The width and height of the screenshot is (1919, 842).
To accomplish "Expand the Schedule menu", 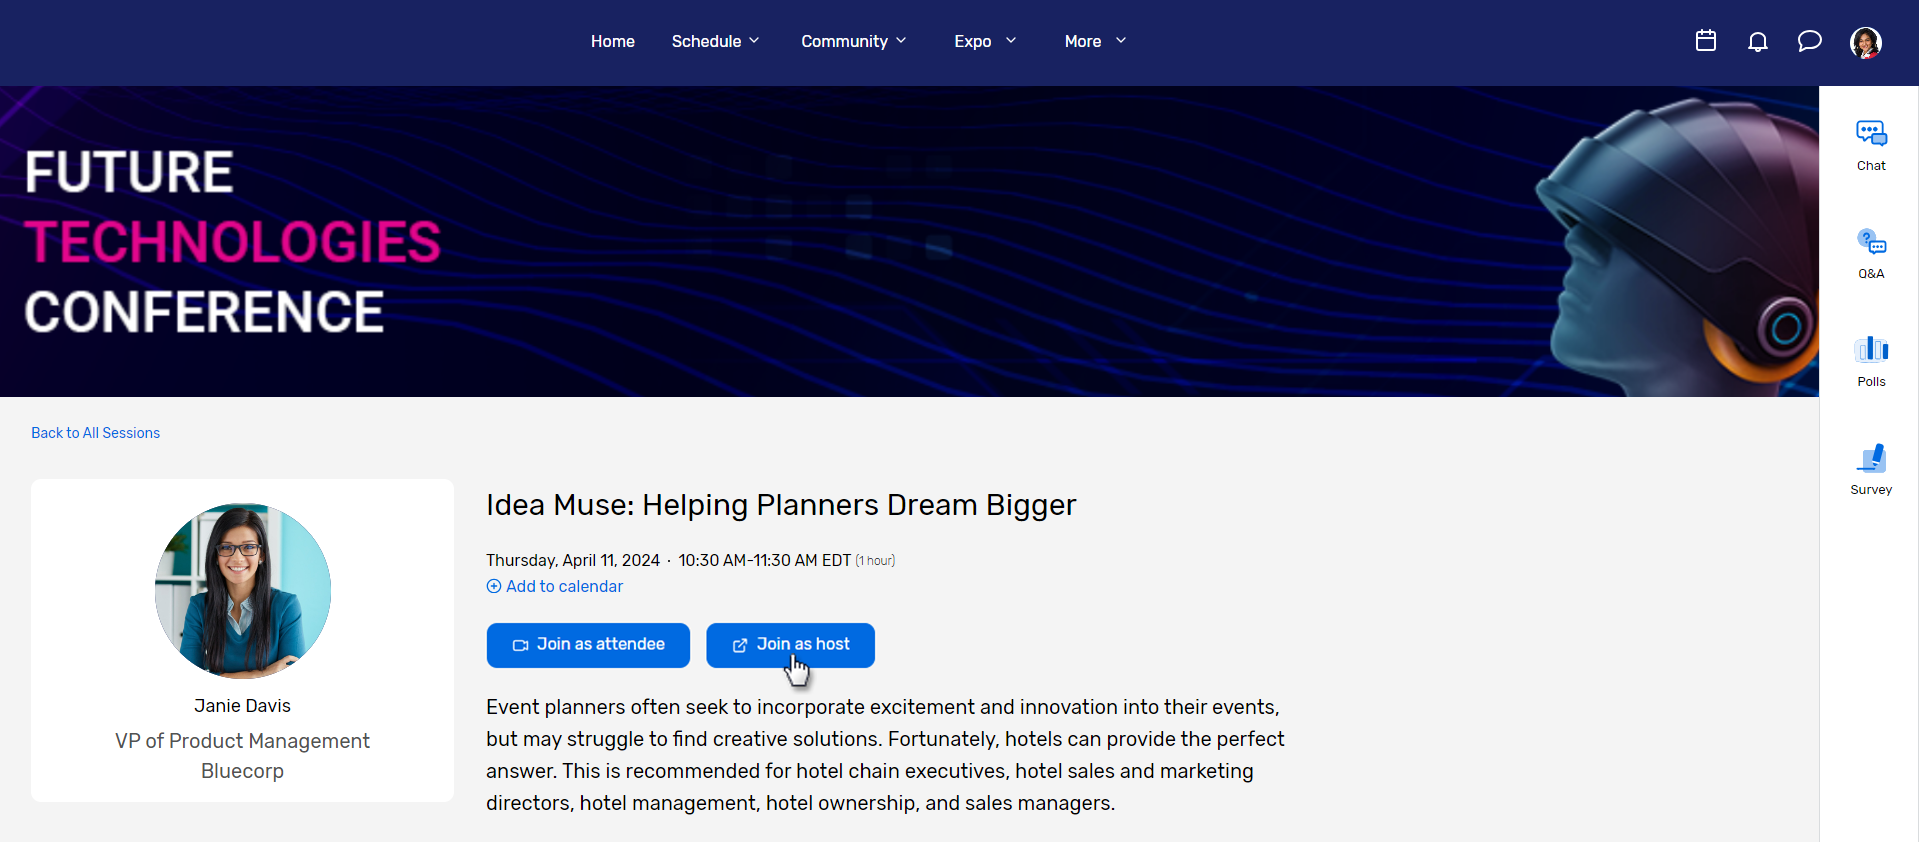I will pyautogui.click(x=716, y=41).
